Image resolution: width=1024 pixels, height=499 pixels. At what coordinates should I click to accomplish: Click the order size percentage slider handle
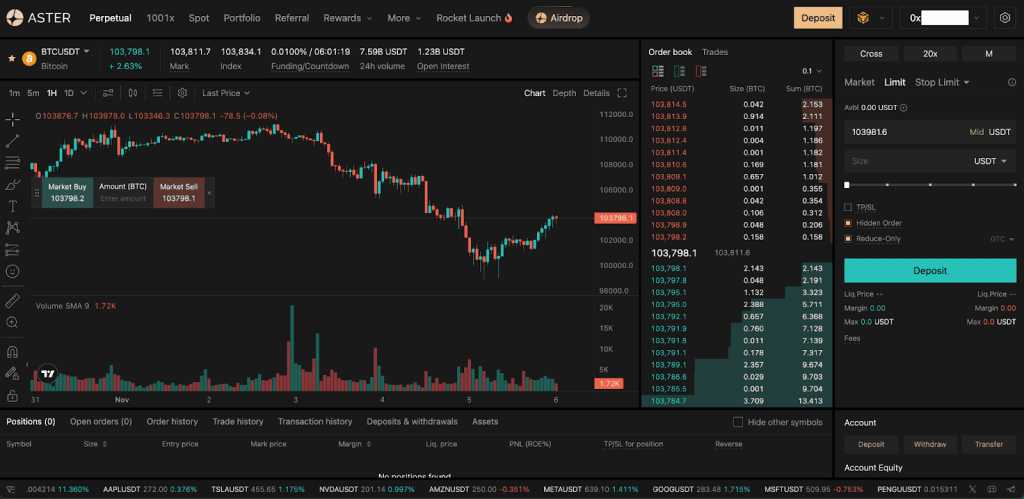[847, 185]
